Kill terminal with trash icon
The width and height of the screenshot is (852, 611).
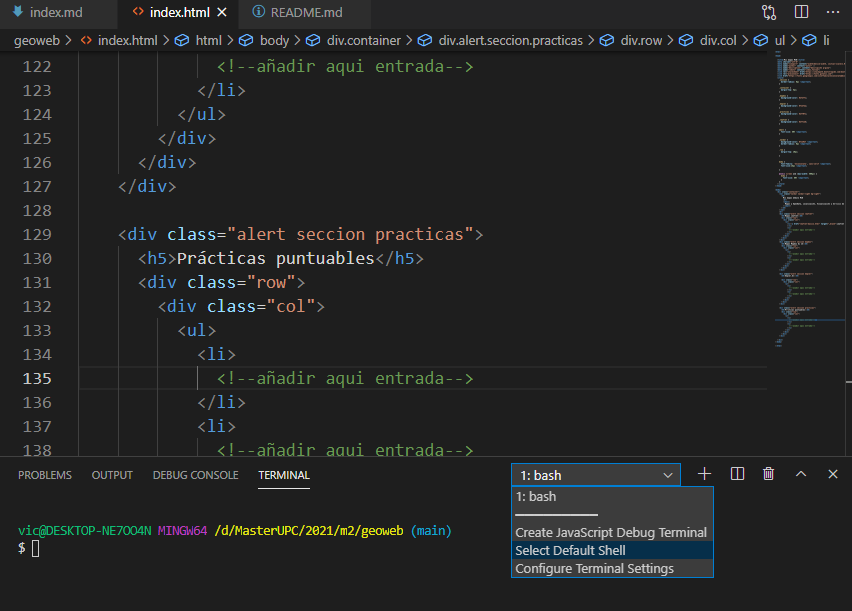pyautogui.click(x=768, y=474)
